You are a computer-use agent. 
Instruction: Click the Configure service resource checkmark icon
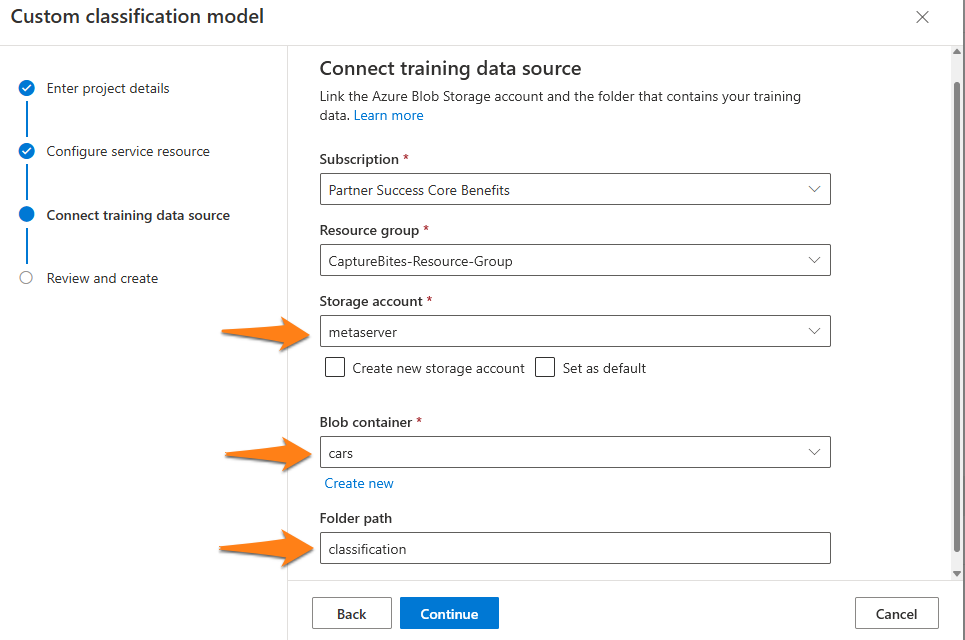click(x=26, y=151)
